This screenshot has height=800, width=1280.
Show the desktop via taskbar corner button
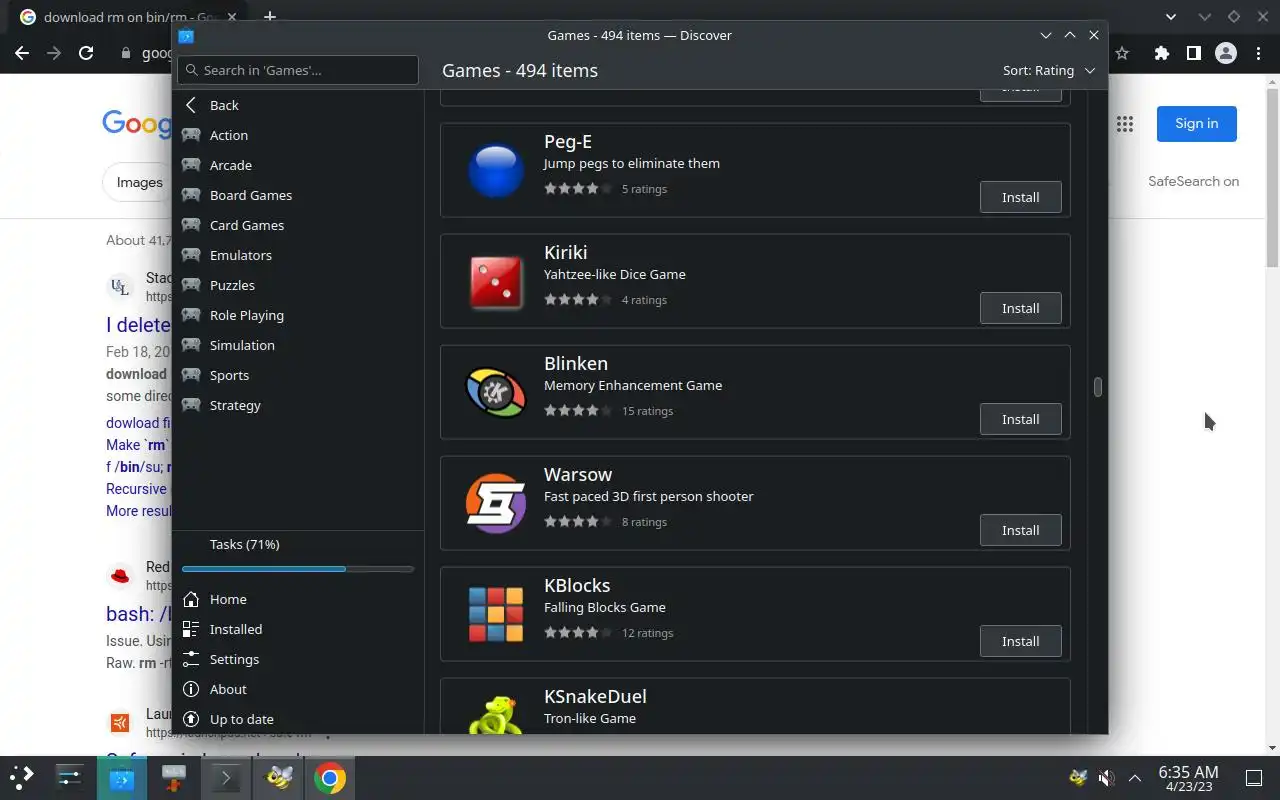click(x=1254, y=777)
